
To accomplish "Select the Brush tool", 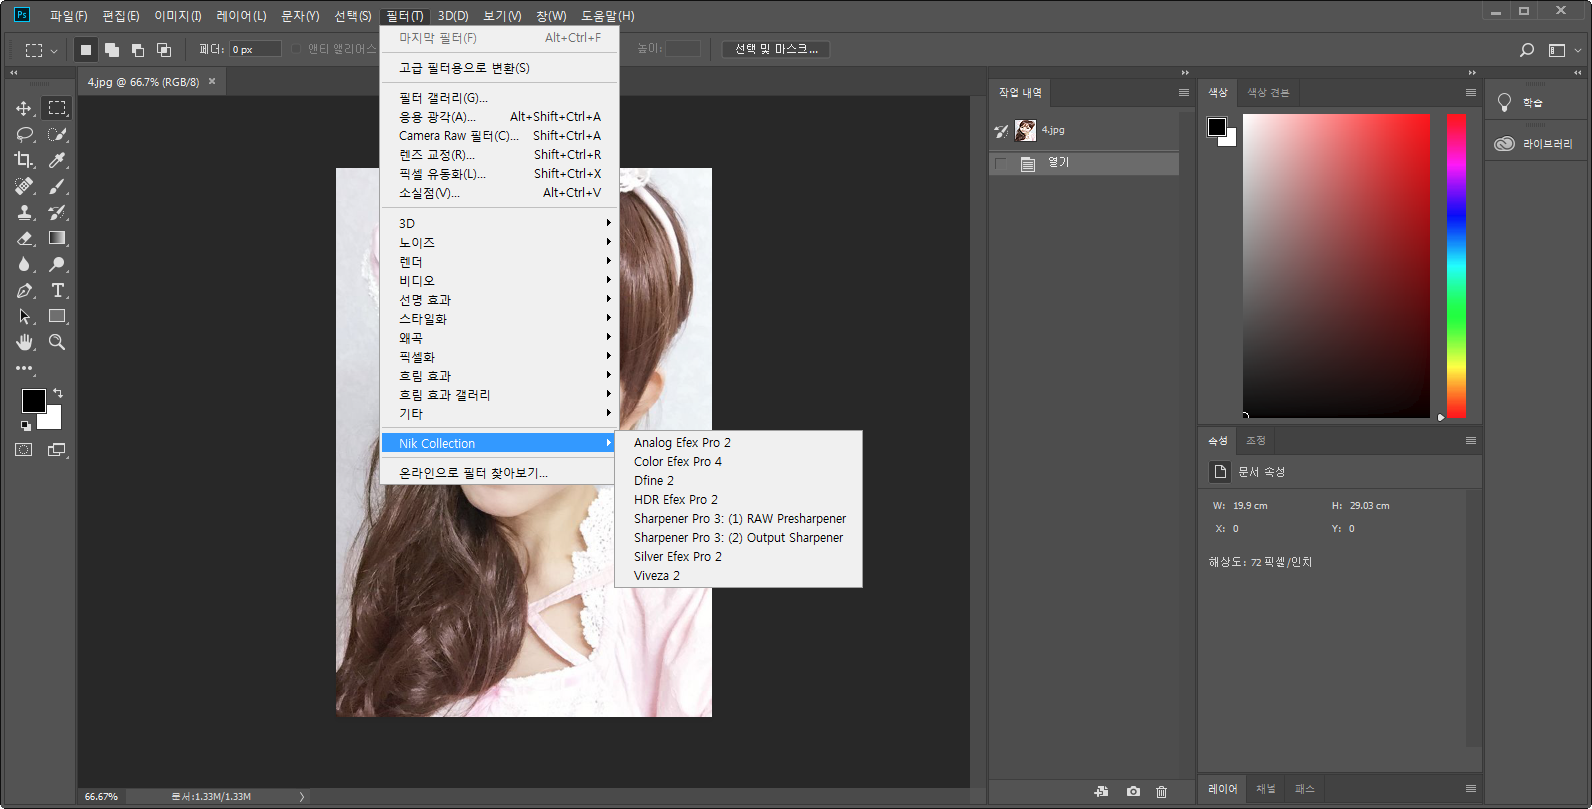I will click(x=57, y=186).
